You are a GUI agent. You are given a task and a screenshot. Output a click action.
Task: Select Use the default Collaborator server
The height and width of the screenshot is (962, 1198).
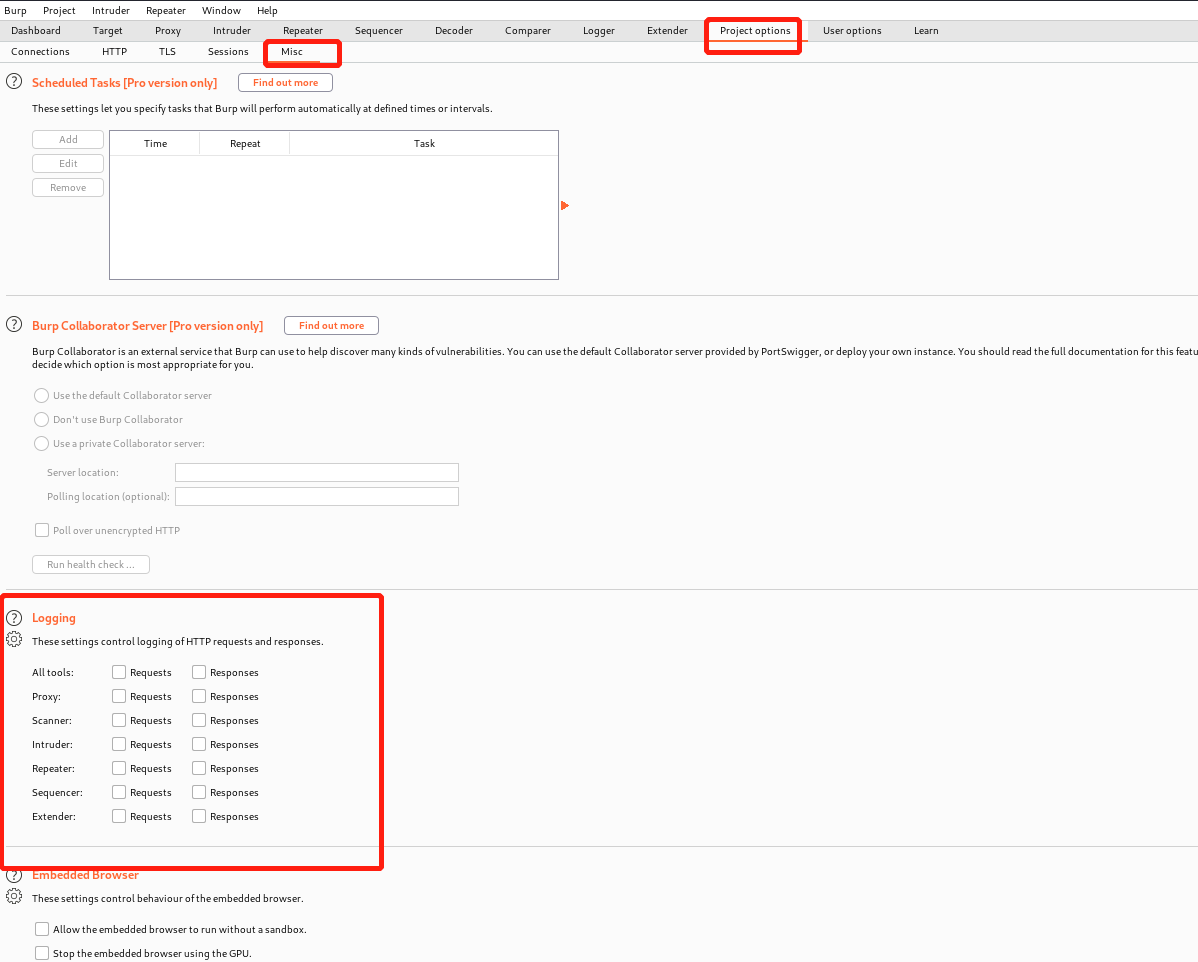click(41, 395)
